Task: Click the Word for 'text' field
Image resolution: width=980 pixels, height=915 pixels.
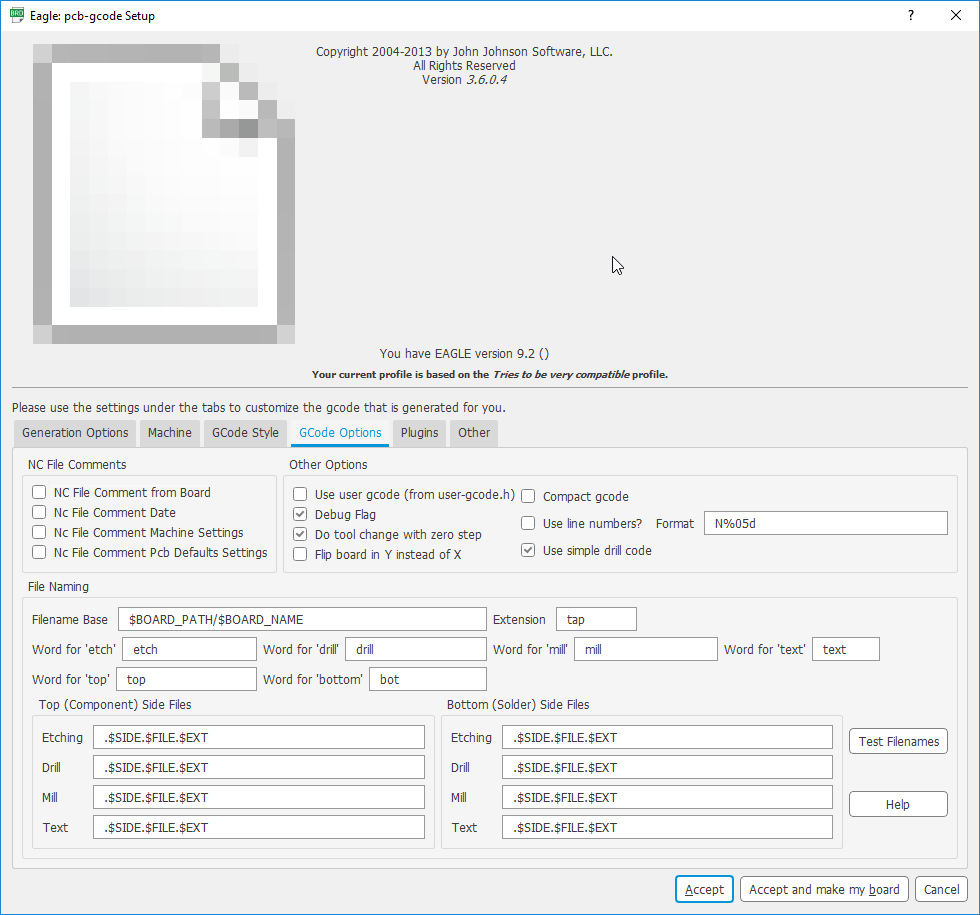Action: click(846, 649)
